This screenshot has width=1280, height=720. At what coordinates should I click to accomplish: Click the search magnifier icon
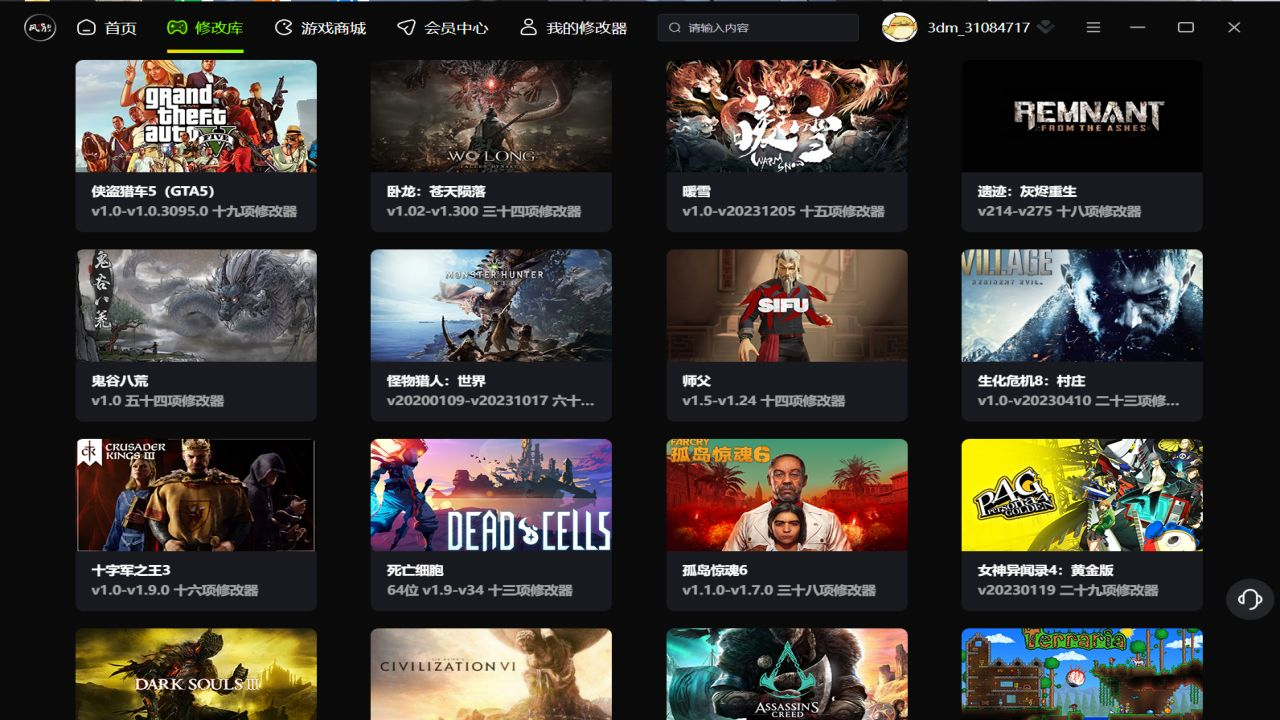point(675,28)
